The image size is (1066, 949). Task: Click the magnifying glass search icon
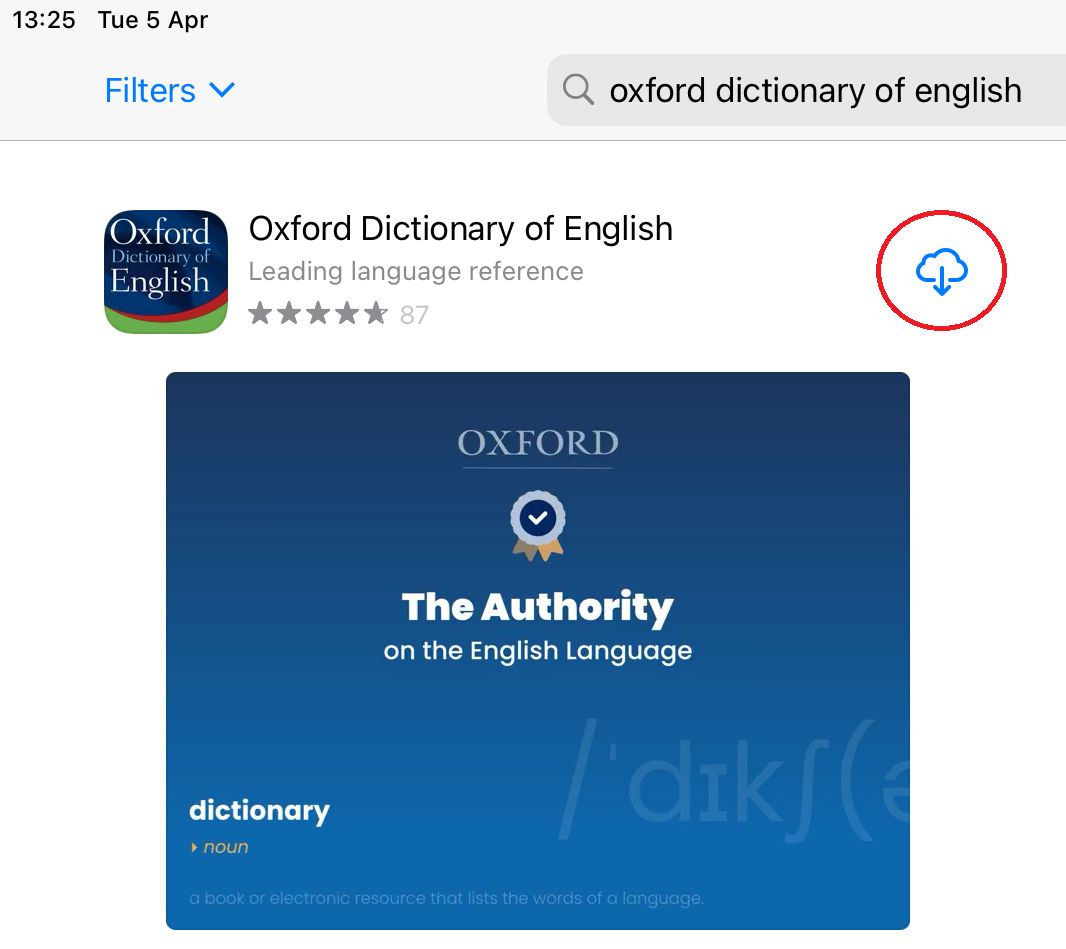coord(579,89)
